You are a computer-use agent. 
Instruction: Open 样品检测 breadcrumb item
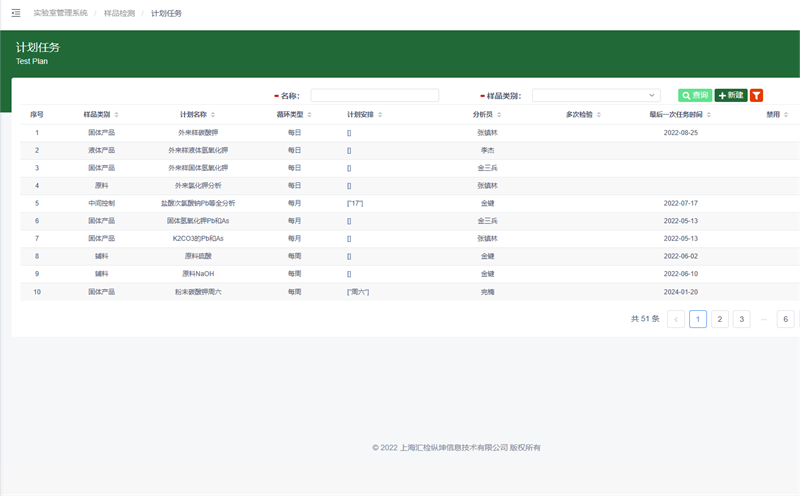click(x=119, y=13)
